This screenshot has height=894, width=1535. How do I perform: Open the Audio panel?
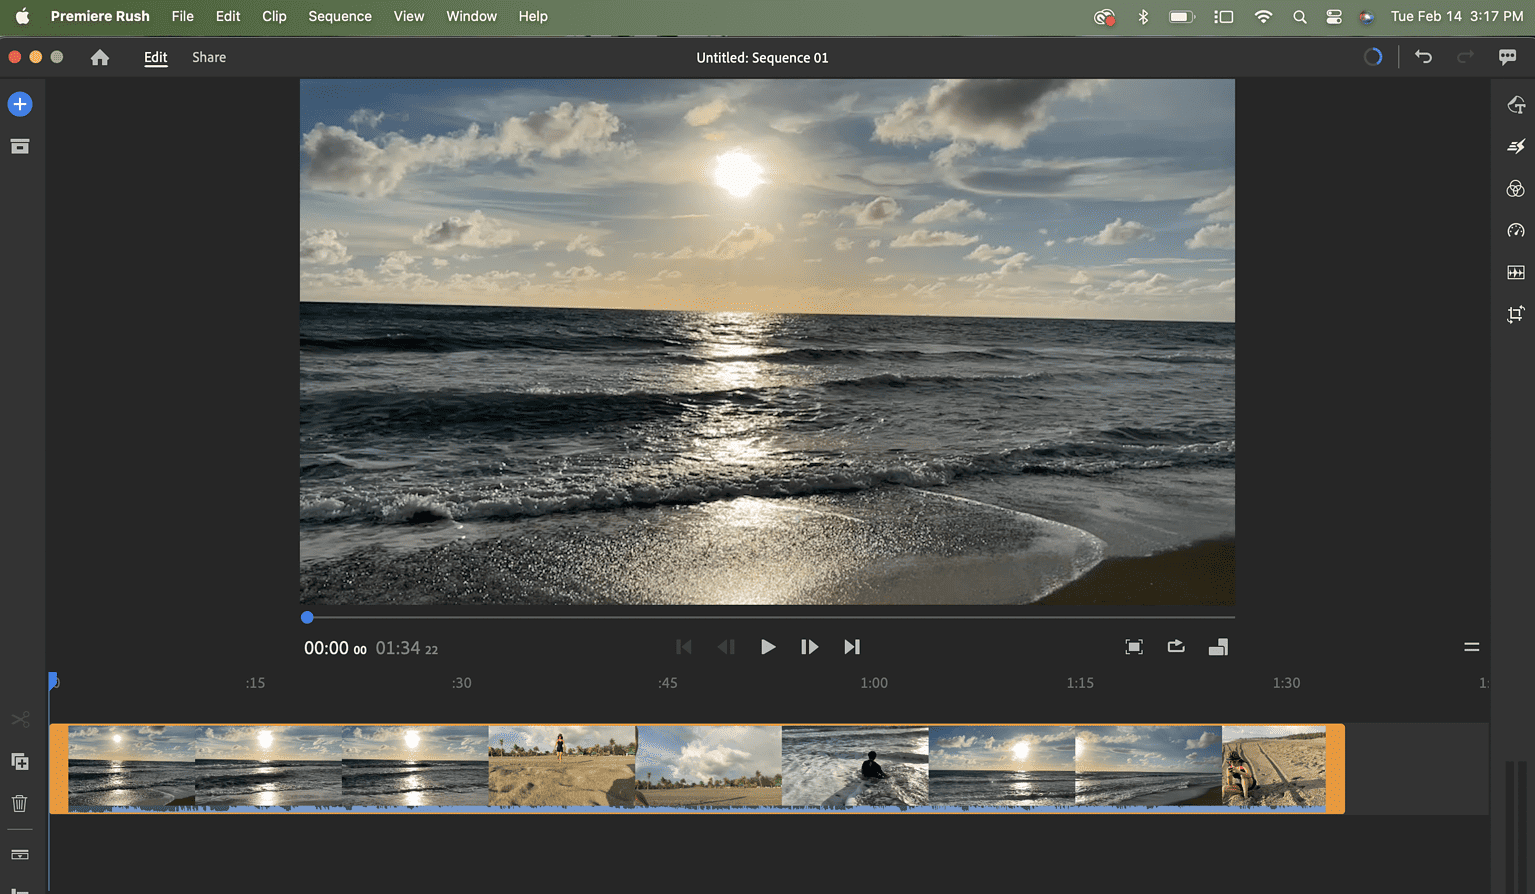pos(1516,272)
